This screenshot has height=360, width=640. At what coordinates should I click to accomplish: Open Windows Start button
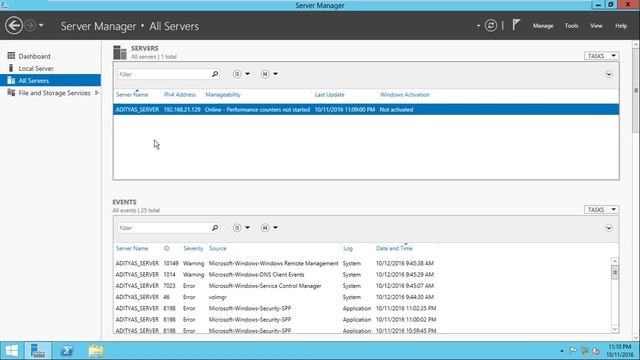tap(11, 351)
